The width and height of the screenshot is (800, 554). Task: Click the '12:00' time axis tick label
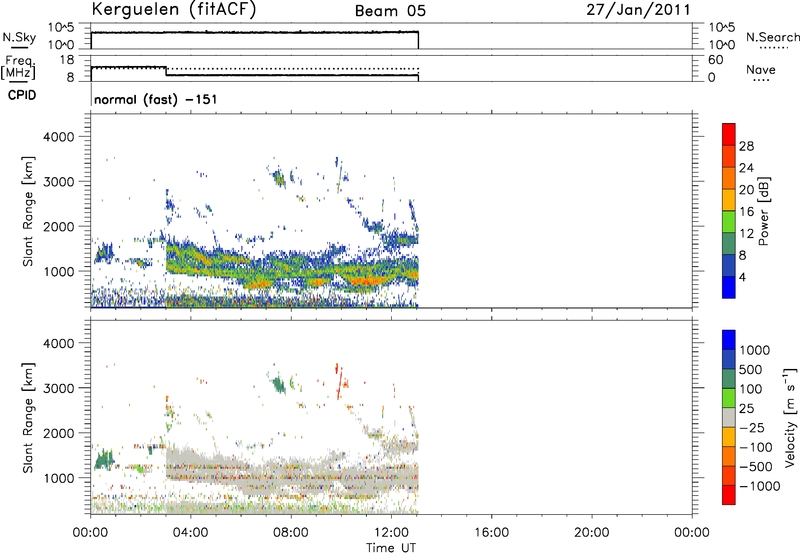tap(391, 533)
